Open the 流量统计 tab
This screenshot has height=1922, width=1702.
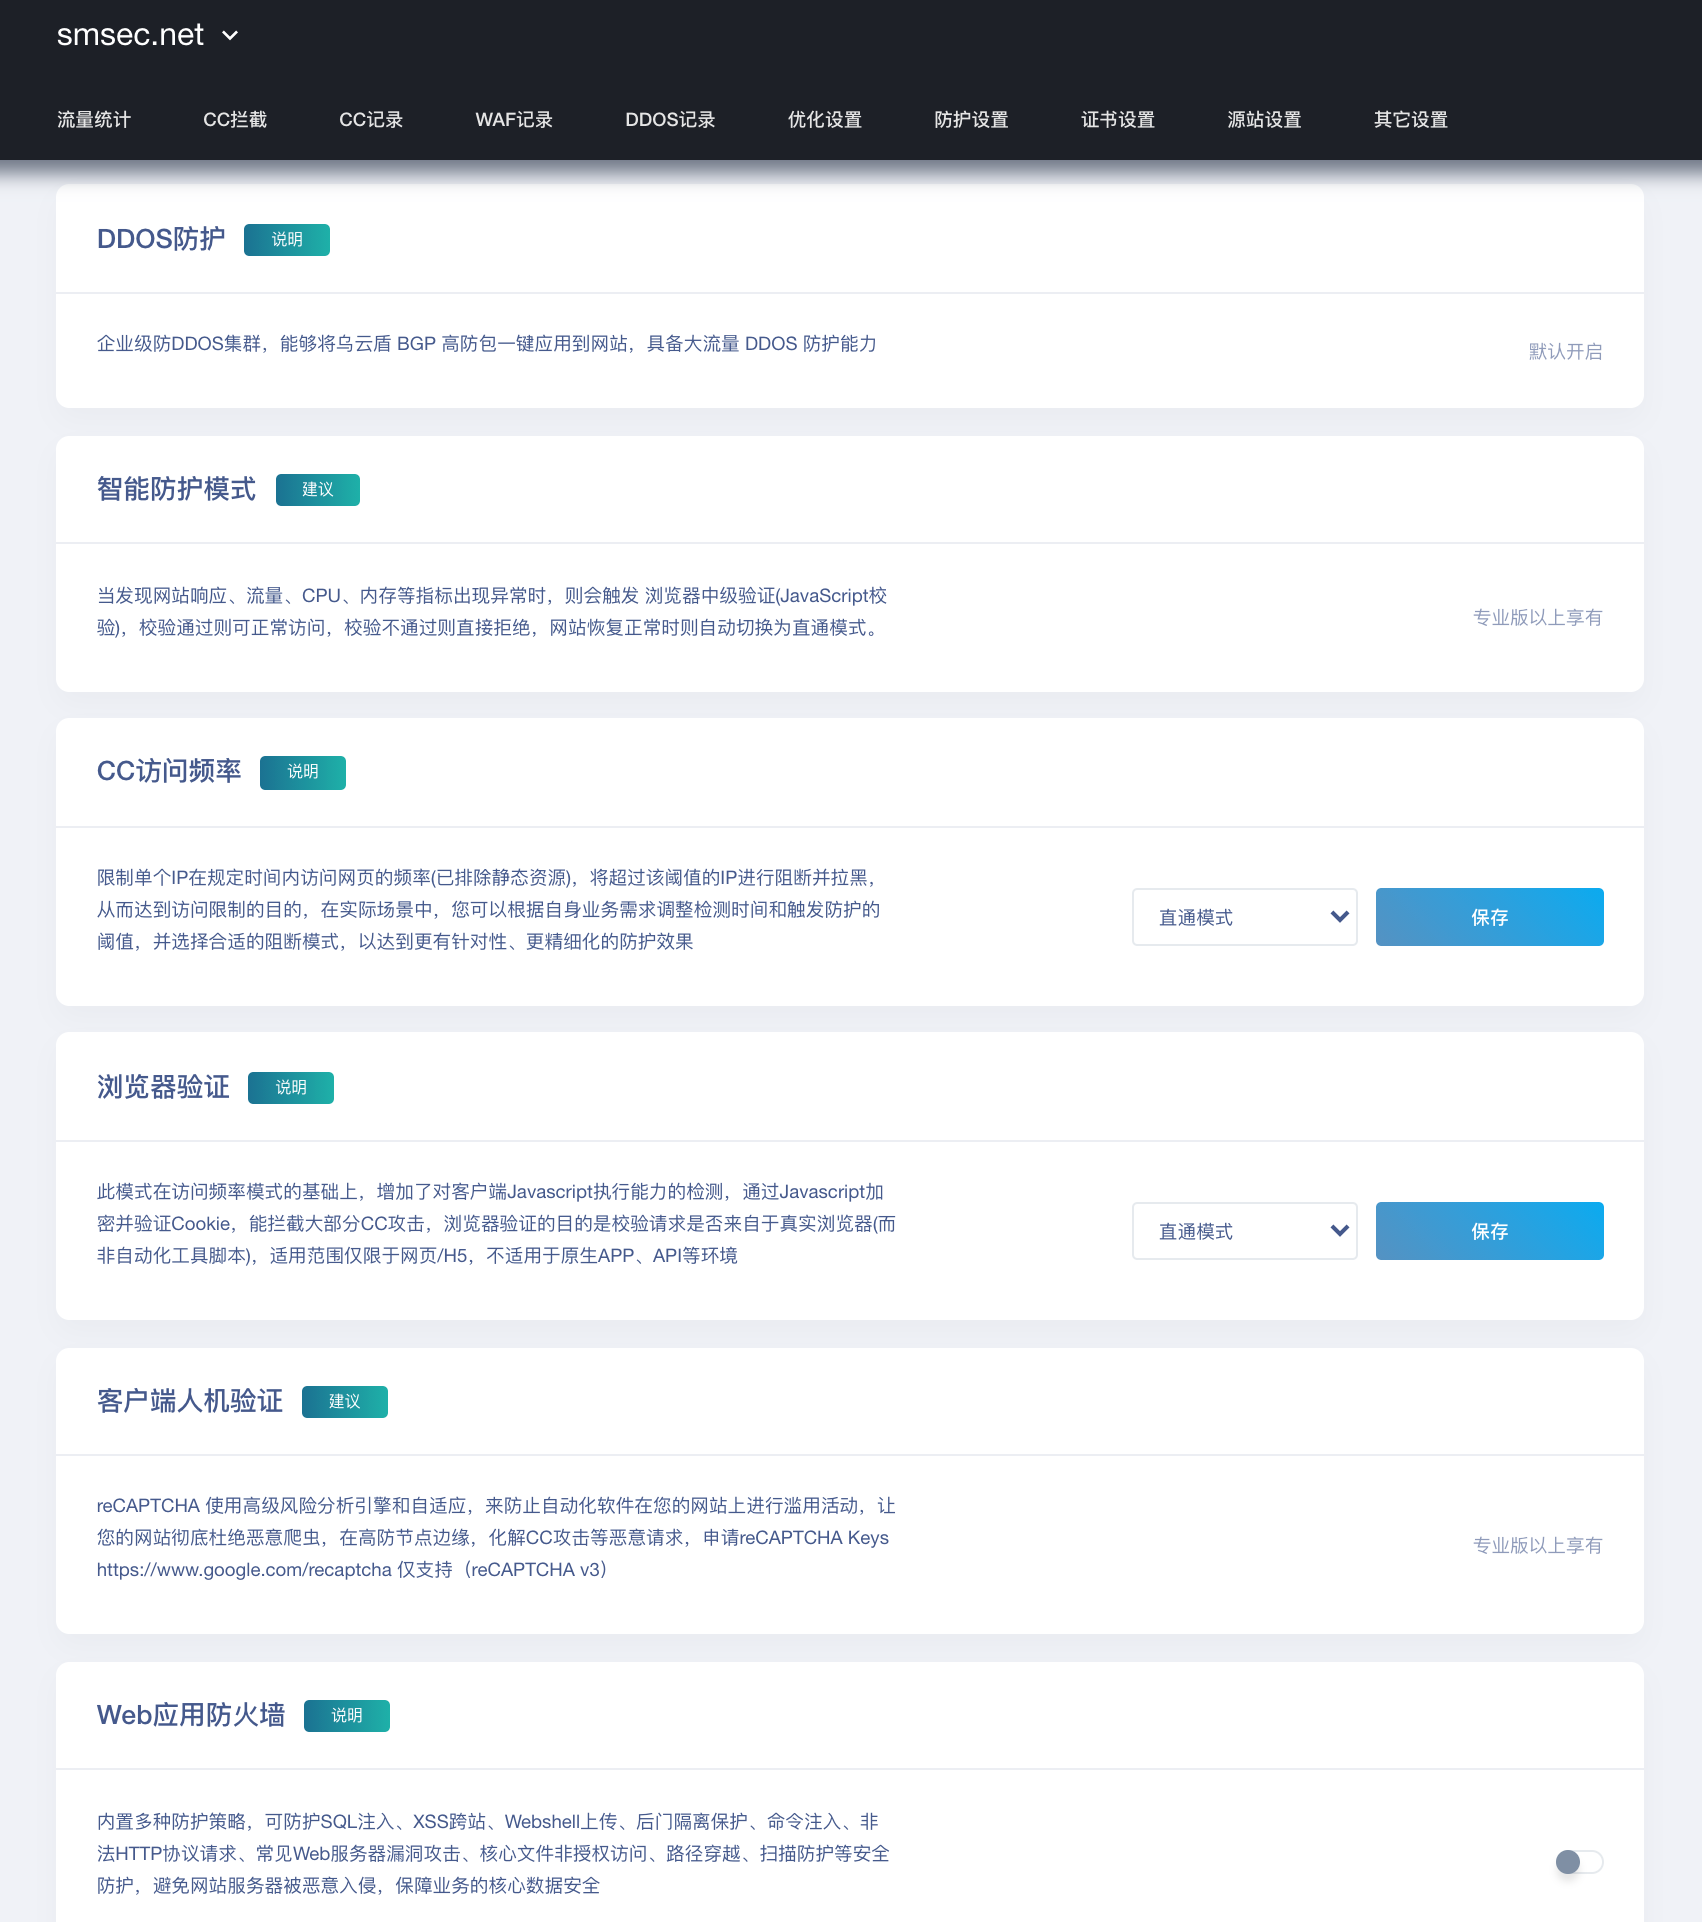(x=94, y=120)
